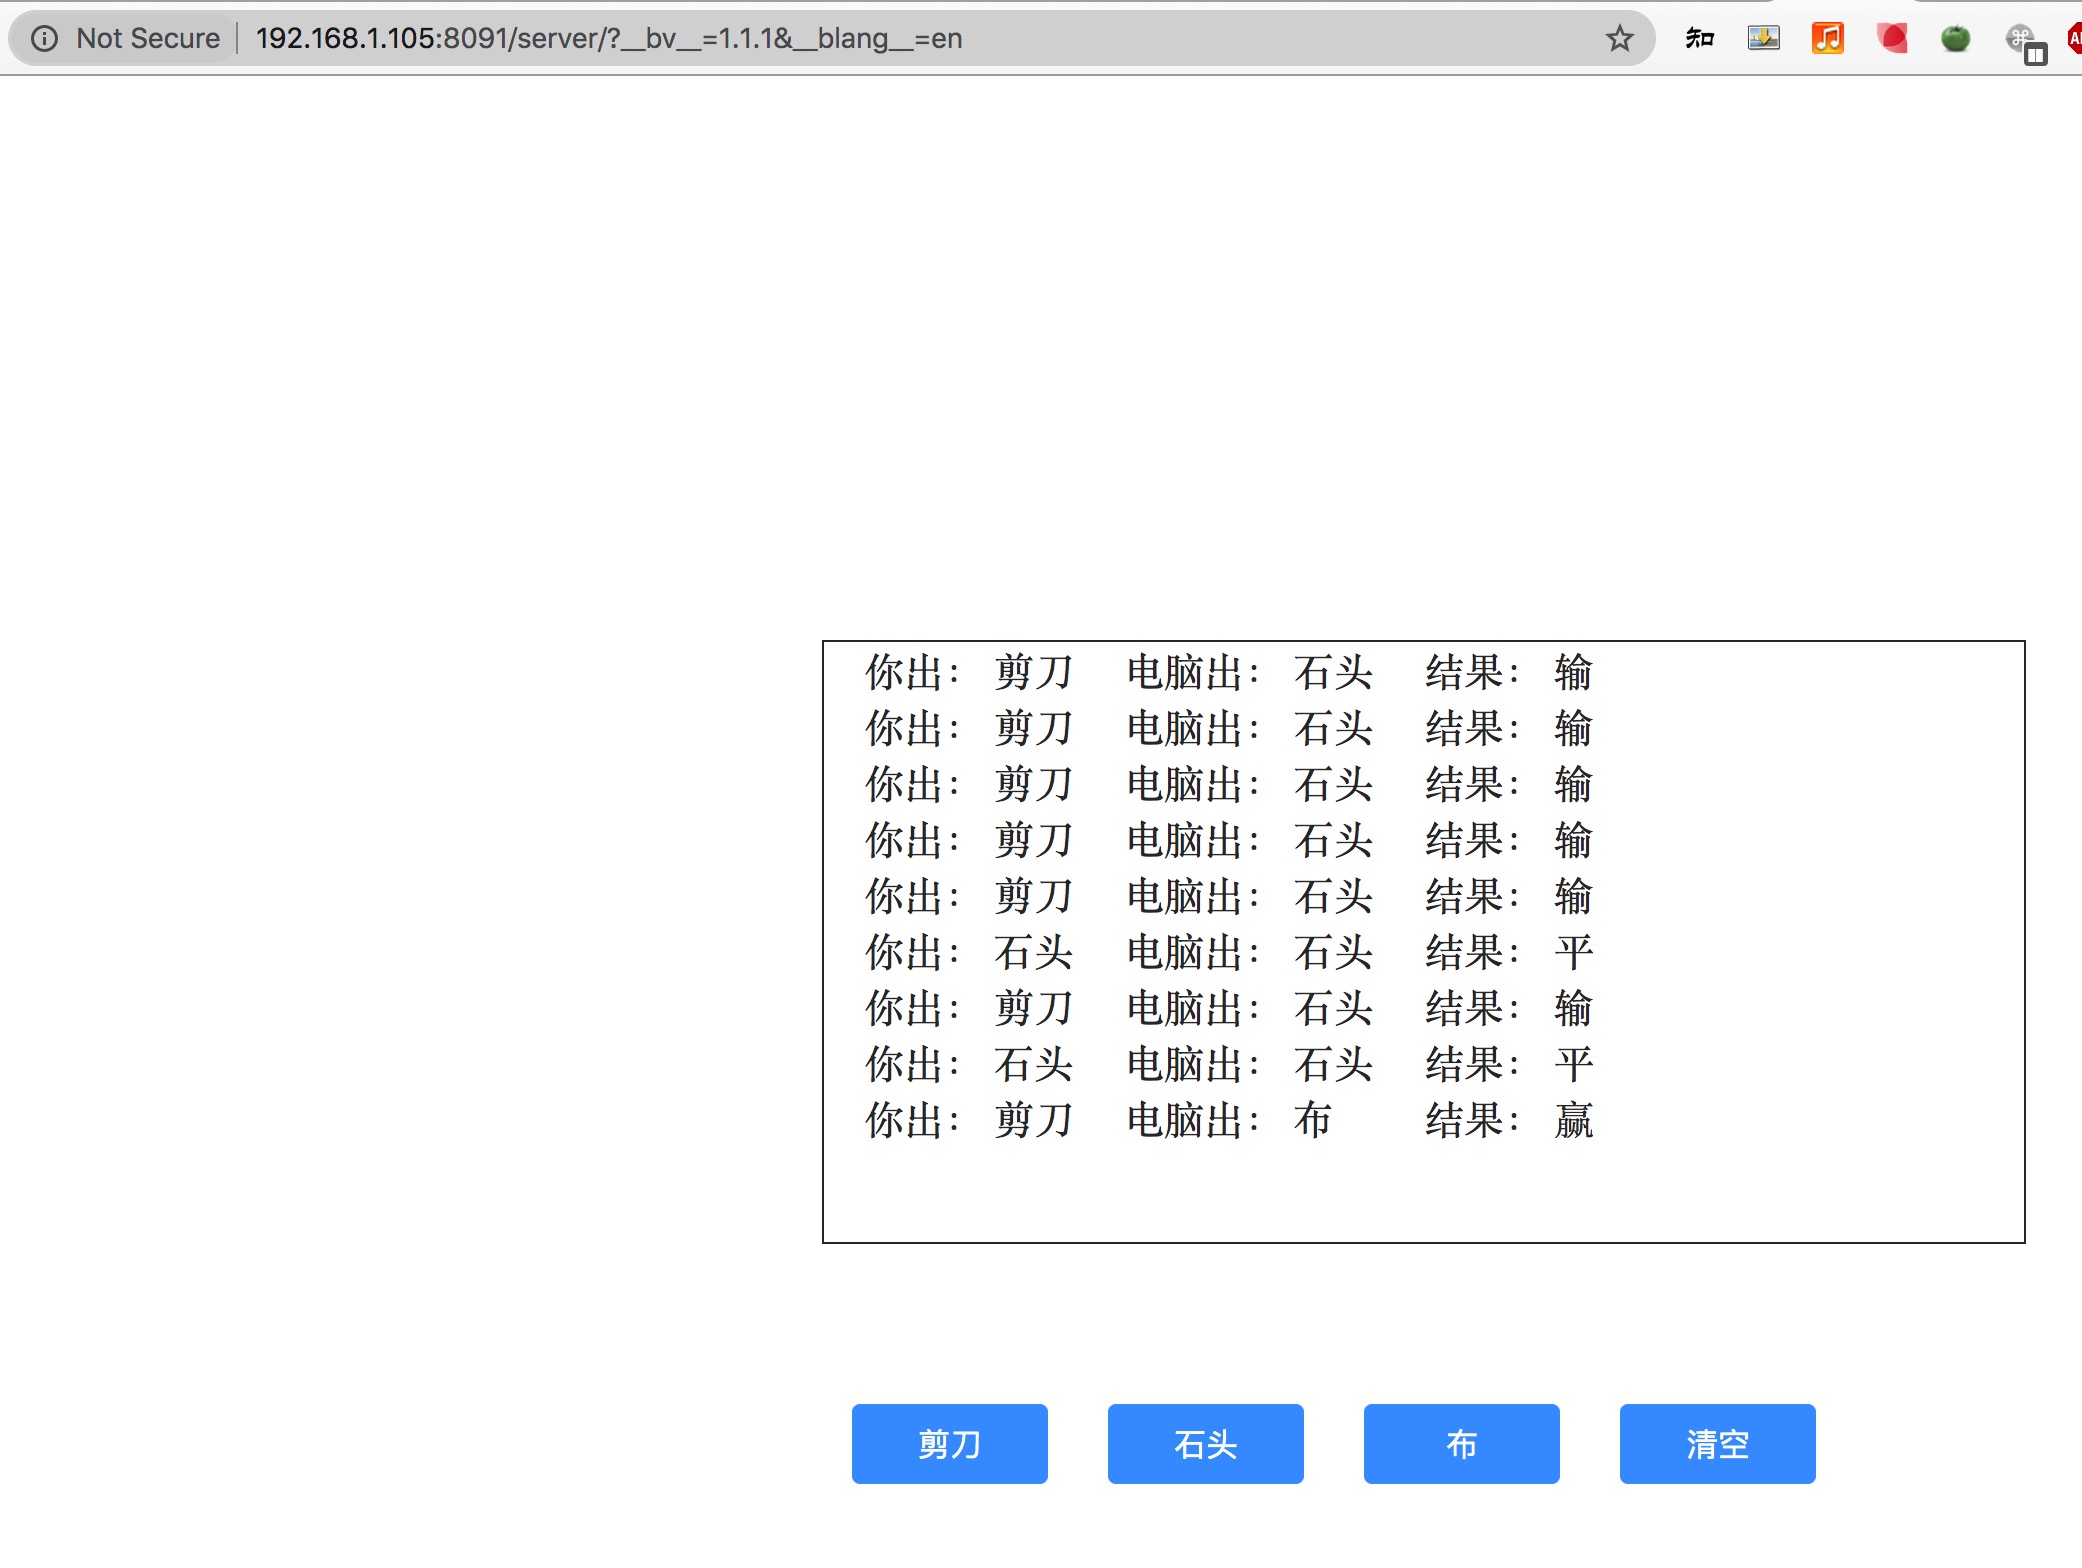This screenshot has height=1568, width=2082.
Task: Click the 清空 (clear) button
Action: pyautogui.click(x=1717, y=1443)
